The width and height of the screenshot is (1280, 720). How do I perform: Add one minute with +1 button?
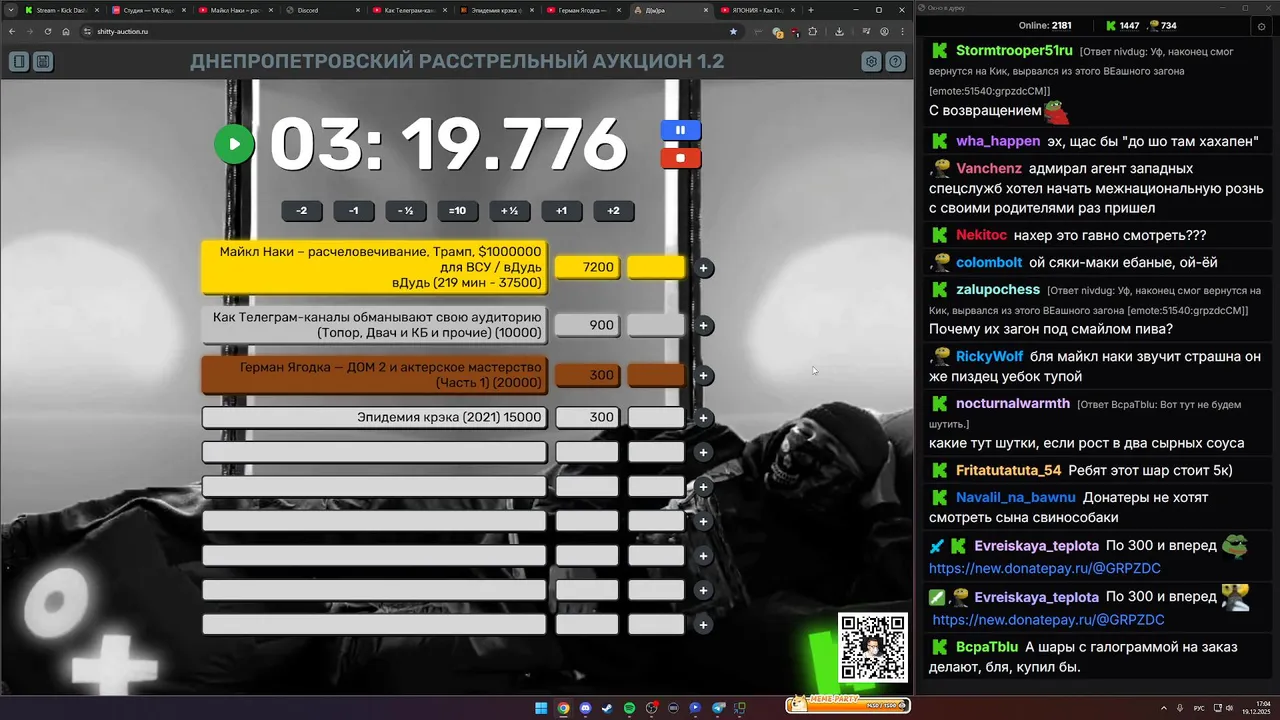tap(561, 210)
